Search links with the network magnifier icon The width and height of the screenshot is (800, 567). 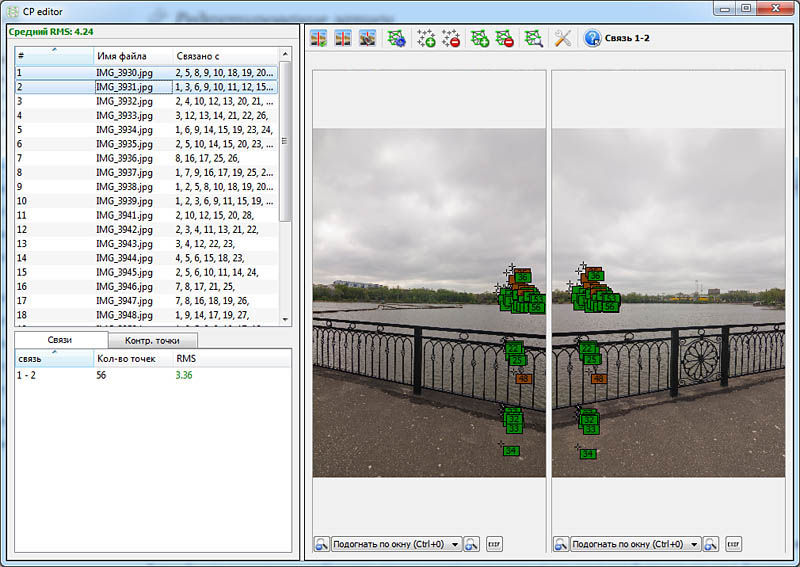(x=534, y=38)
